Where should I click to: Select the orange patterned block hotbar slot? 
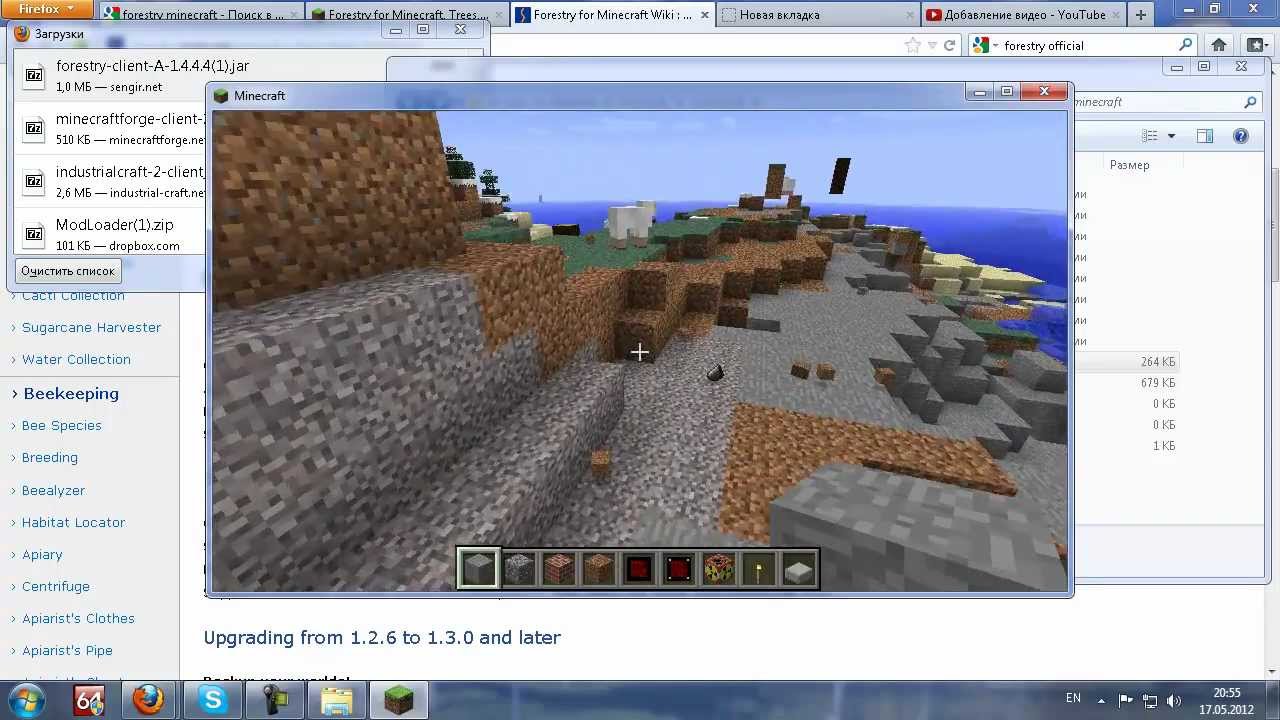(x=719, y=569)
